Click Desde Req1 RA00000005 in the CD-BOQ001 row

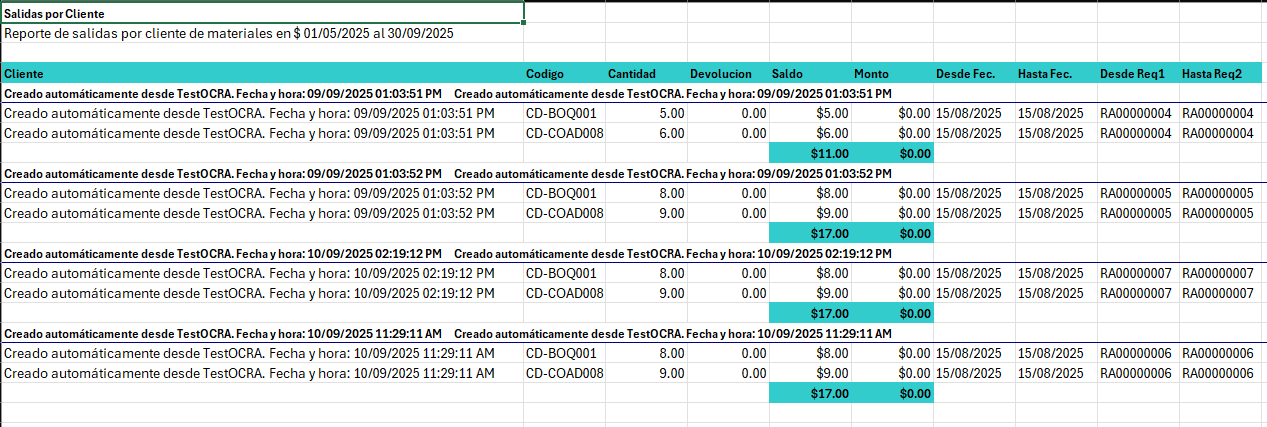(x=1138, y=193)
